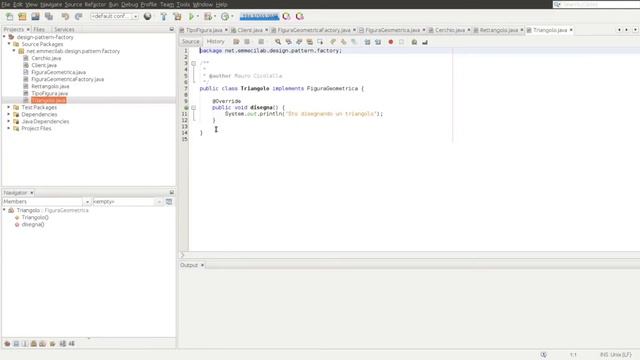Click the New Project toolbar icon
This screenshot has width=640, height=360.
pyautogui.click(x=22, y=16)
